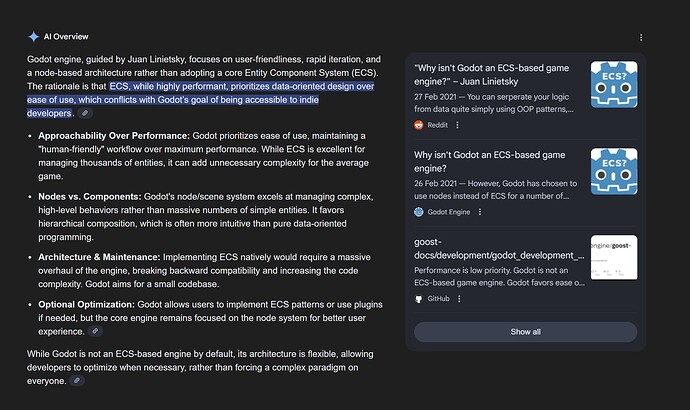
Task: Open the AI Overview three-dot options menu
Action: coord(641,37)
